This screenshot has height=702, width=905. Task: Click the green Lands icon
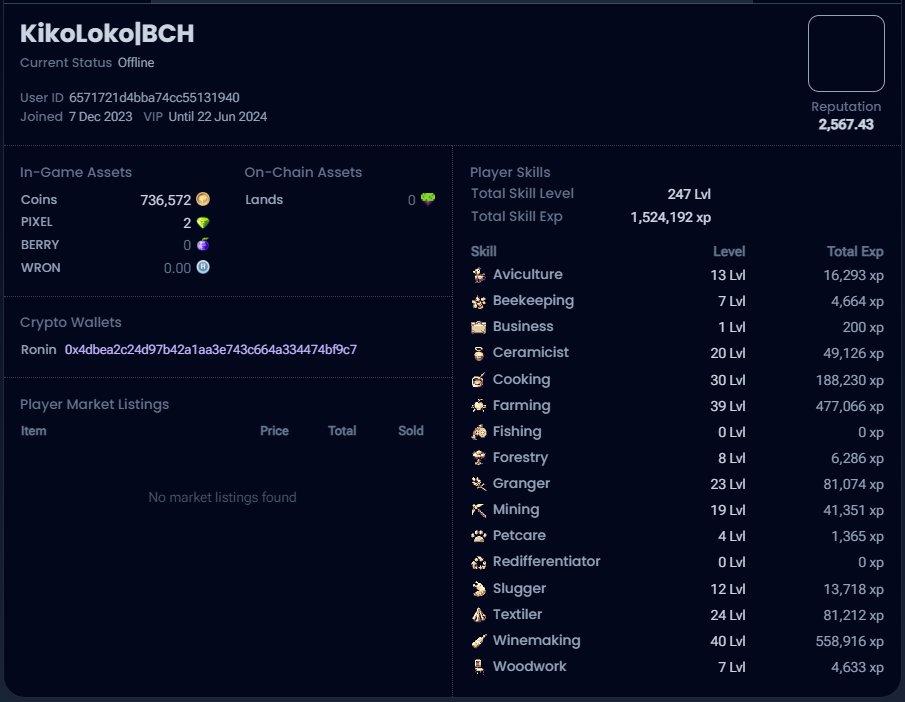click(x=428, y=199)
